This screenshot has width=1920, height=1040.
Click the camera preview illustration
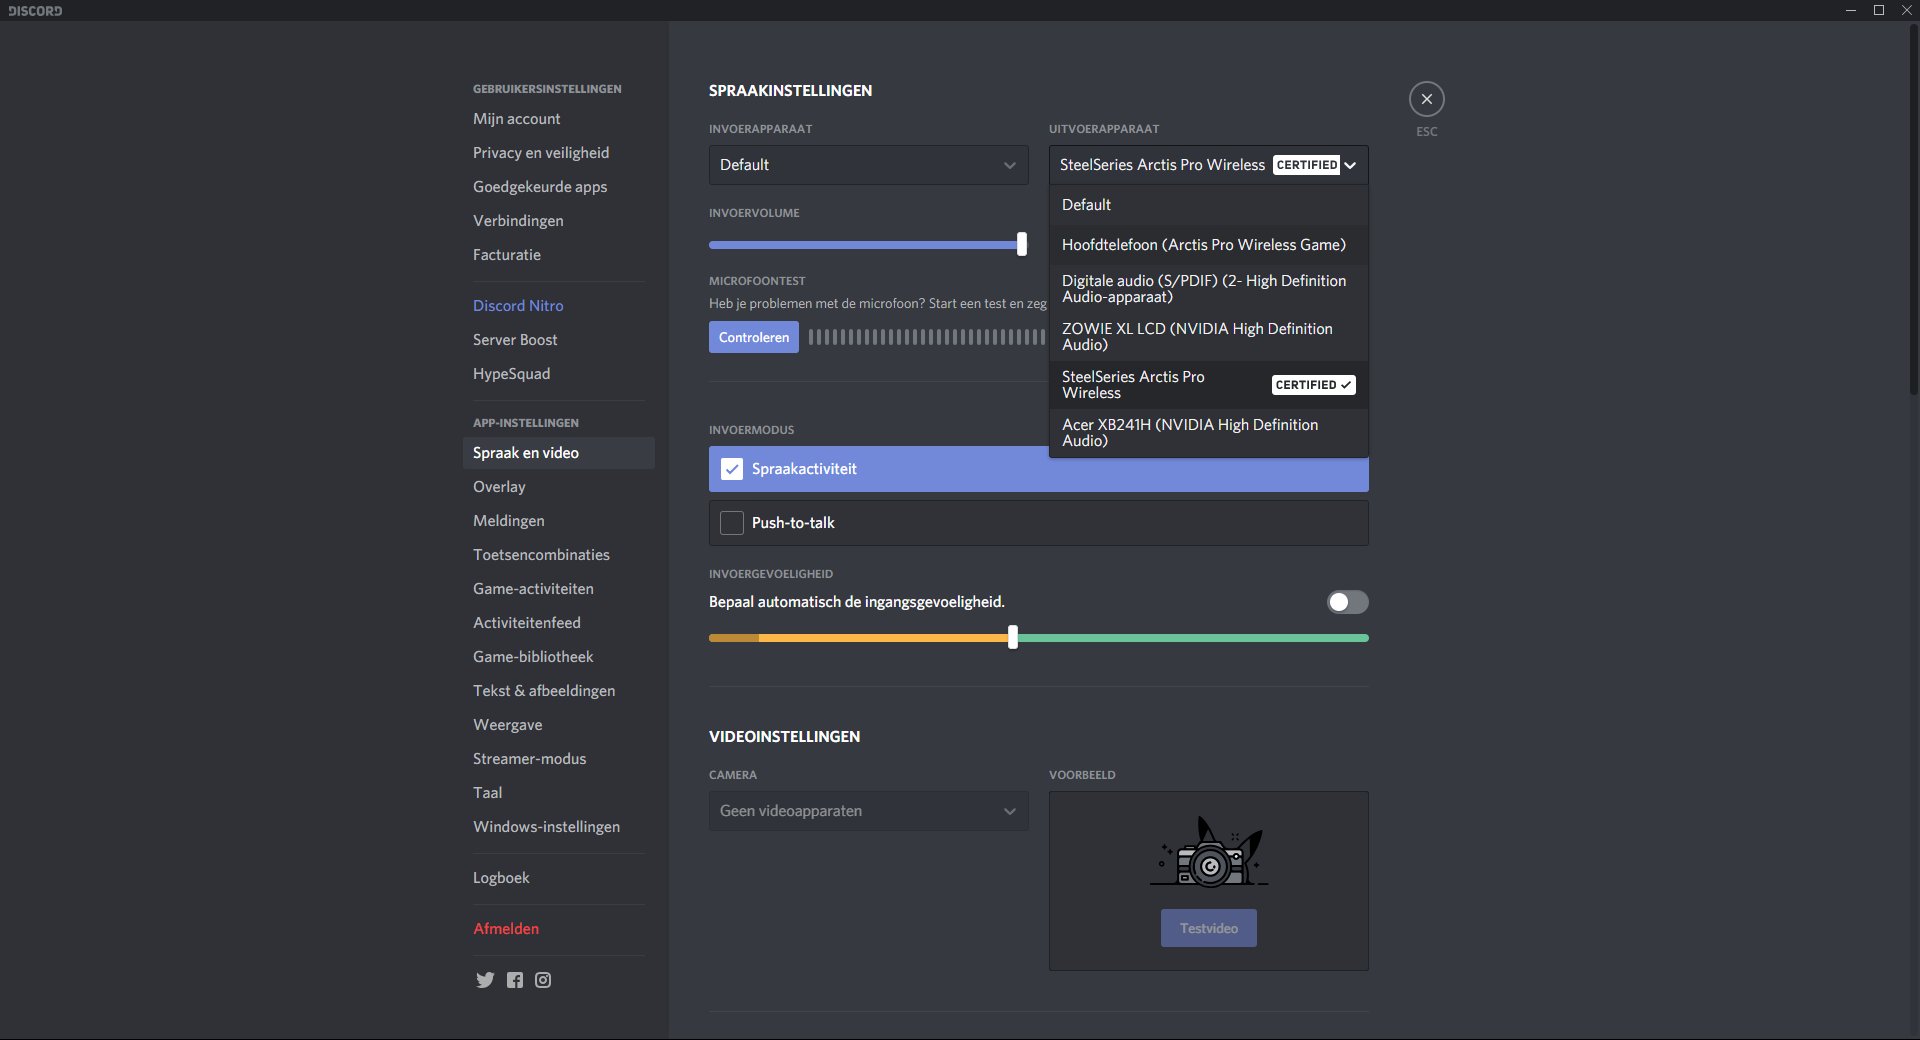(1209, 851)
